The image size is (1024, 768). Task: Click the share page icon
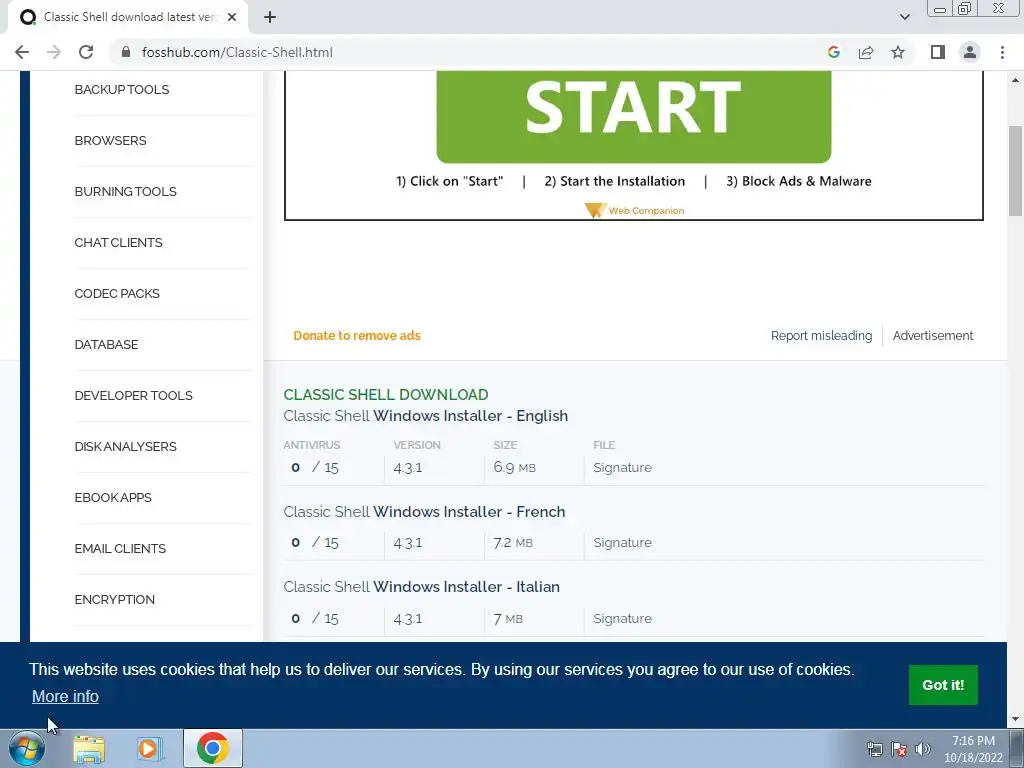[x=866, y=52]
